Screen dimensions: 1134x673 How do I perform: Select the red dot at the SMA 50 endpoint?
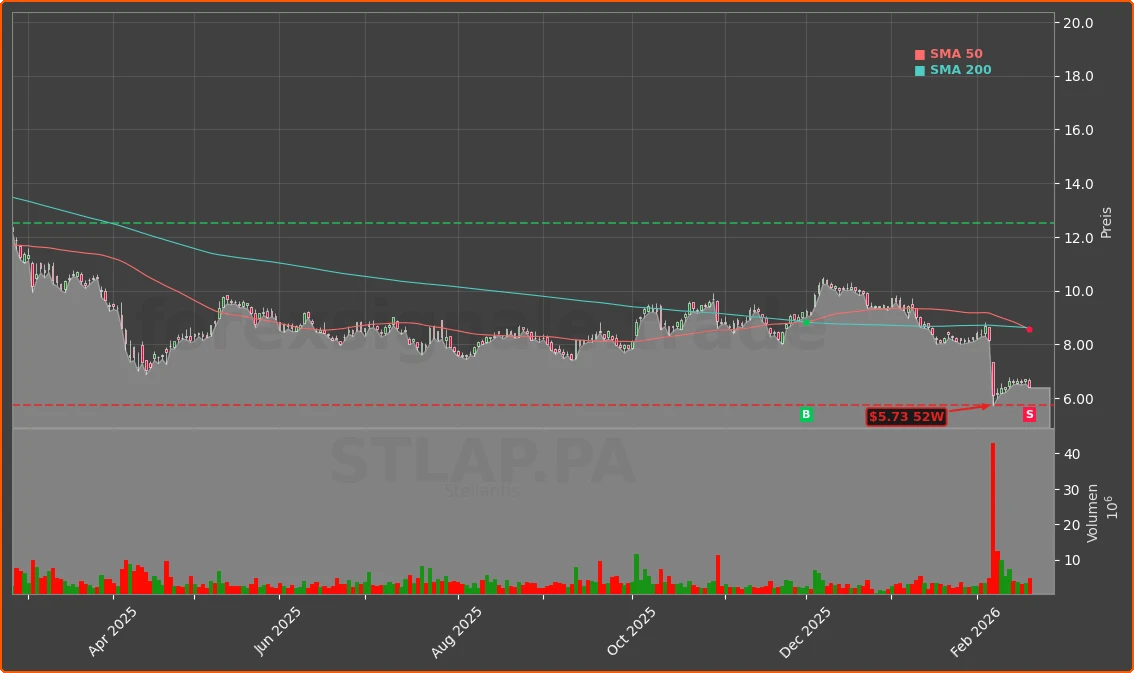tap(1029, 329)
